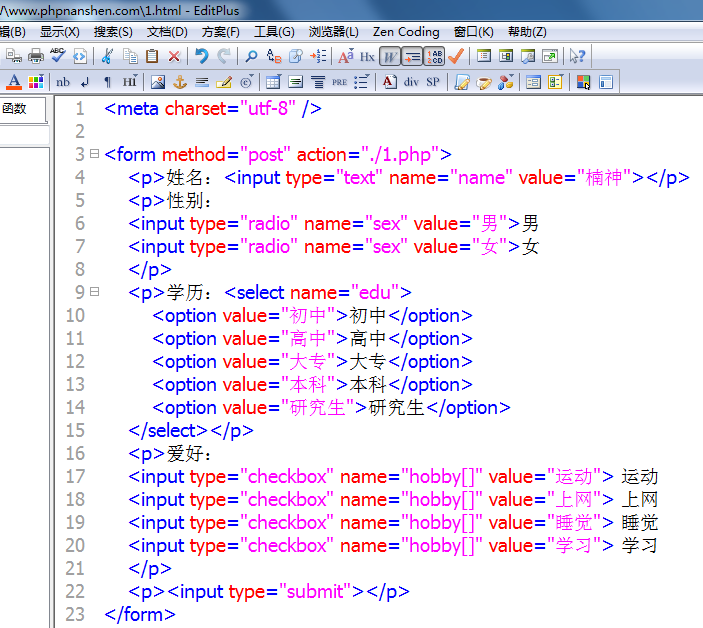Click the Font settings Aa icon
This screenshot has width=703, height=628.
point(346,56)
